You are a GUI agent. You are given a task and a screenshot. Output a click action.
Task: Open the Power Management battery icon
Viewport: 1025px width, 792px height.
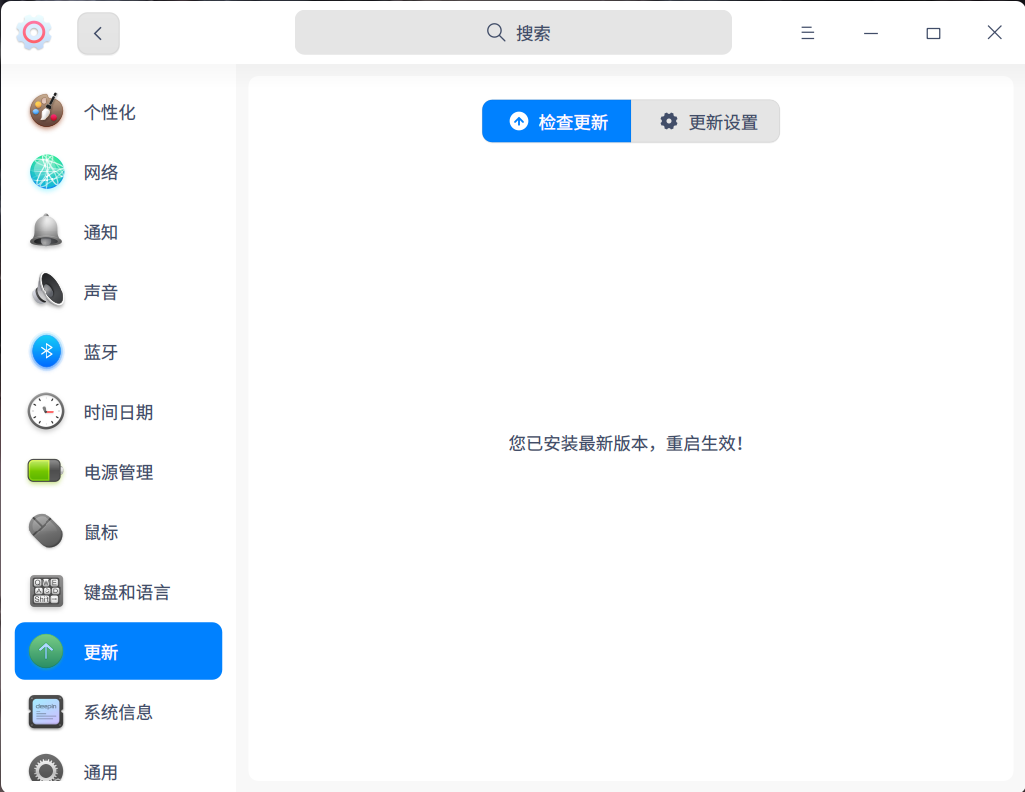[x=44, y=470]
